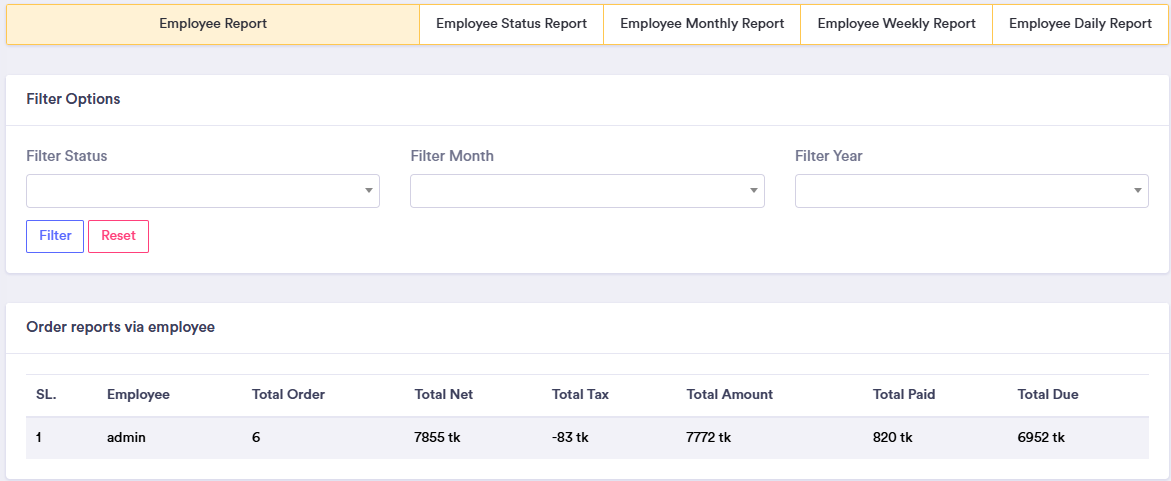Screen dimensions: 1171x481
Task: Click the Employee column header
Action: (x=138, y=395)
